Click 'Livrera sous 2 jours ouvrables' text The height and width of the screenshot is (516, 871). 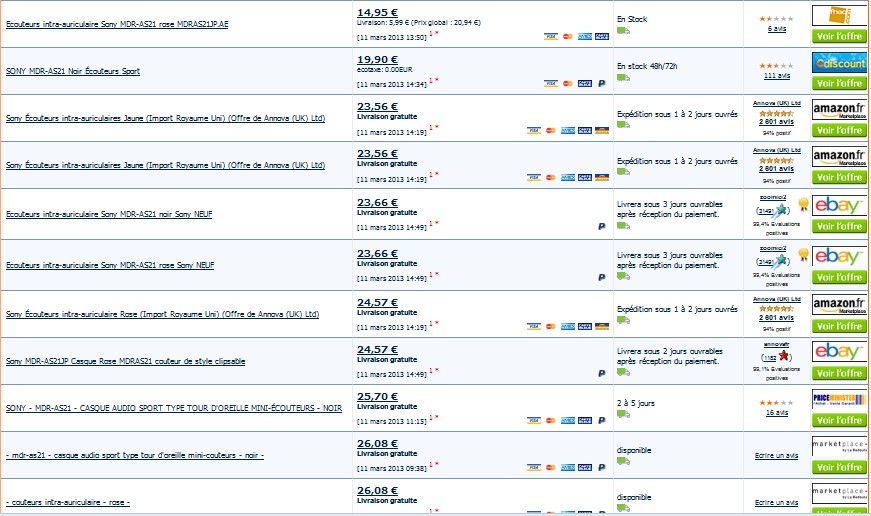[x=670, y=351]
